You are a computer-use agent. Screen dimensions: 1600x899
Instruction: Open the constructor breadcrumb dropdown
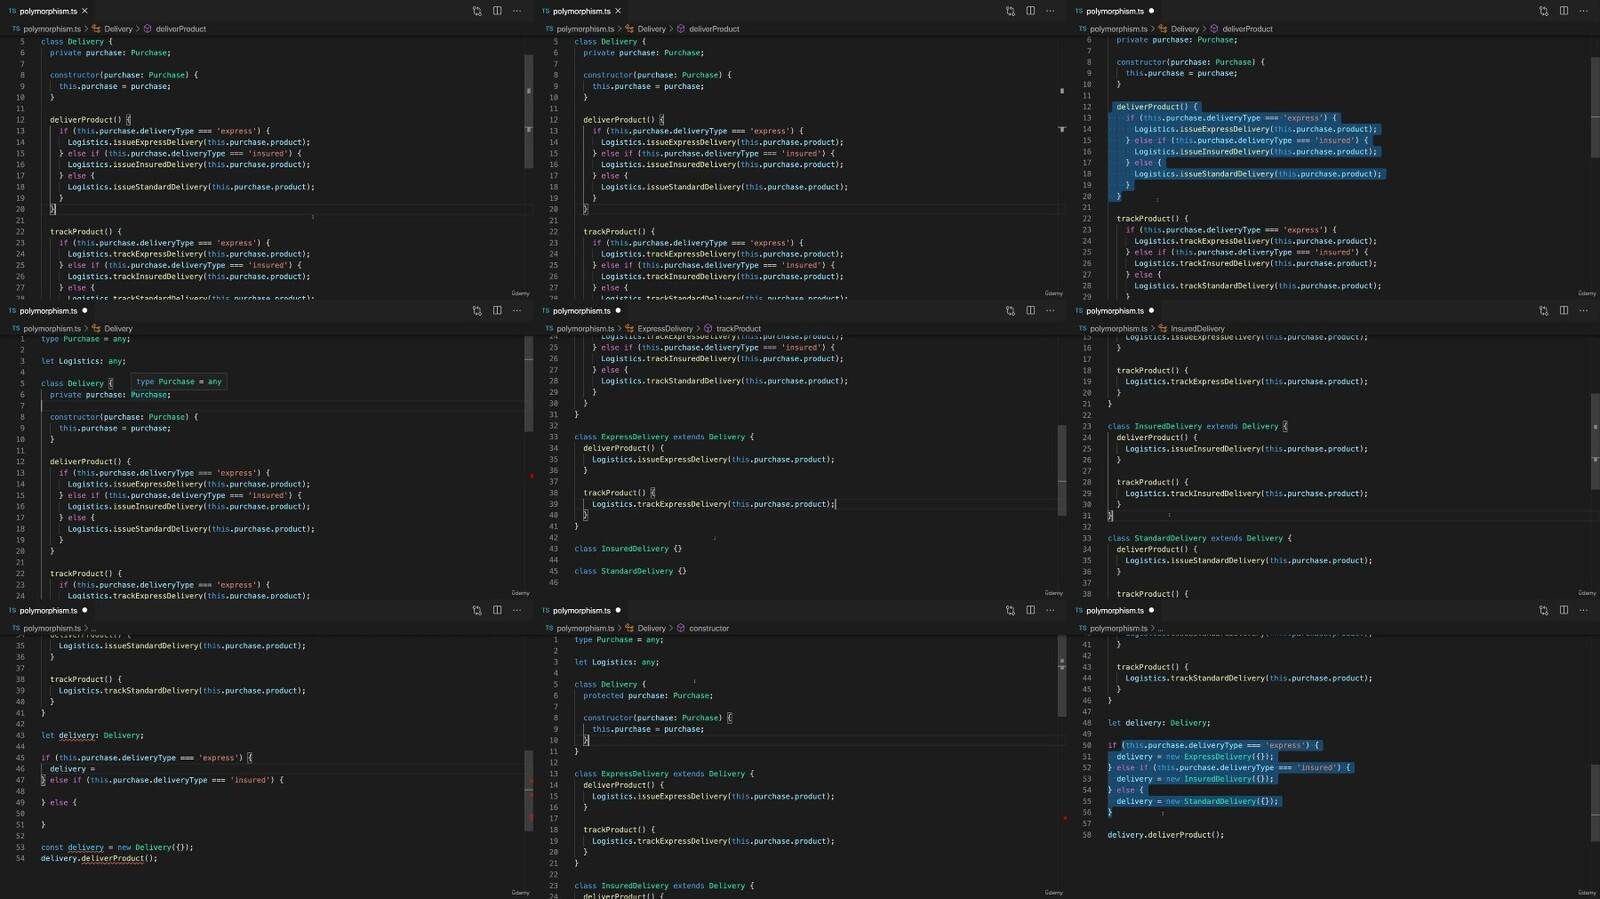708,628
